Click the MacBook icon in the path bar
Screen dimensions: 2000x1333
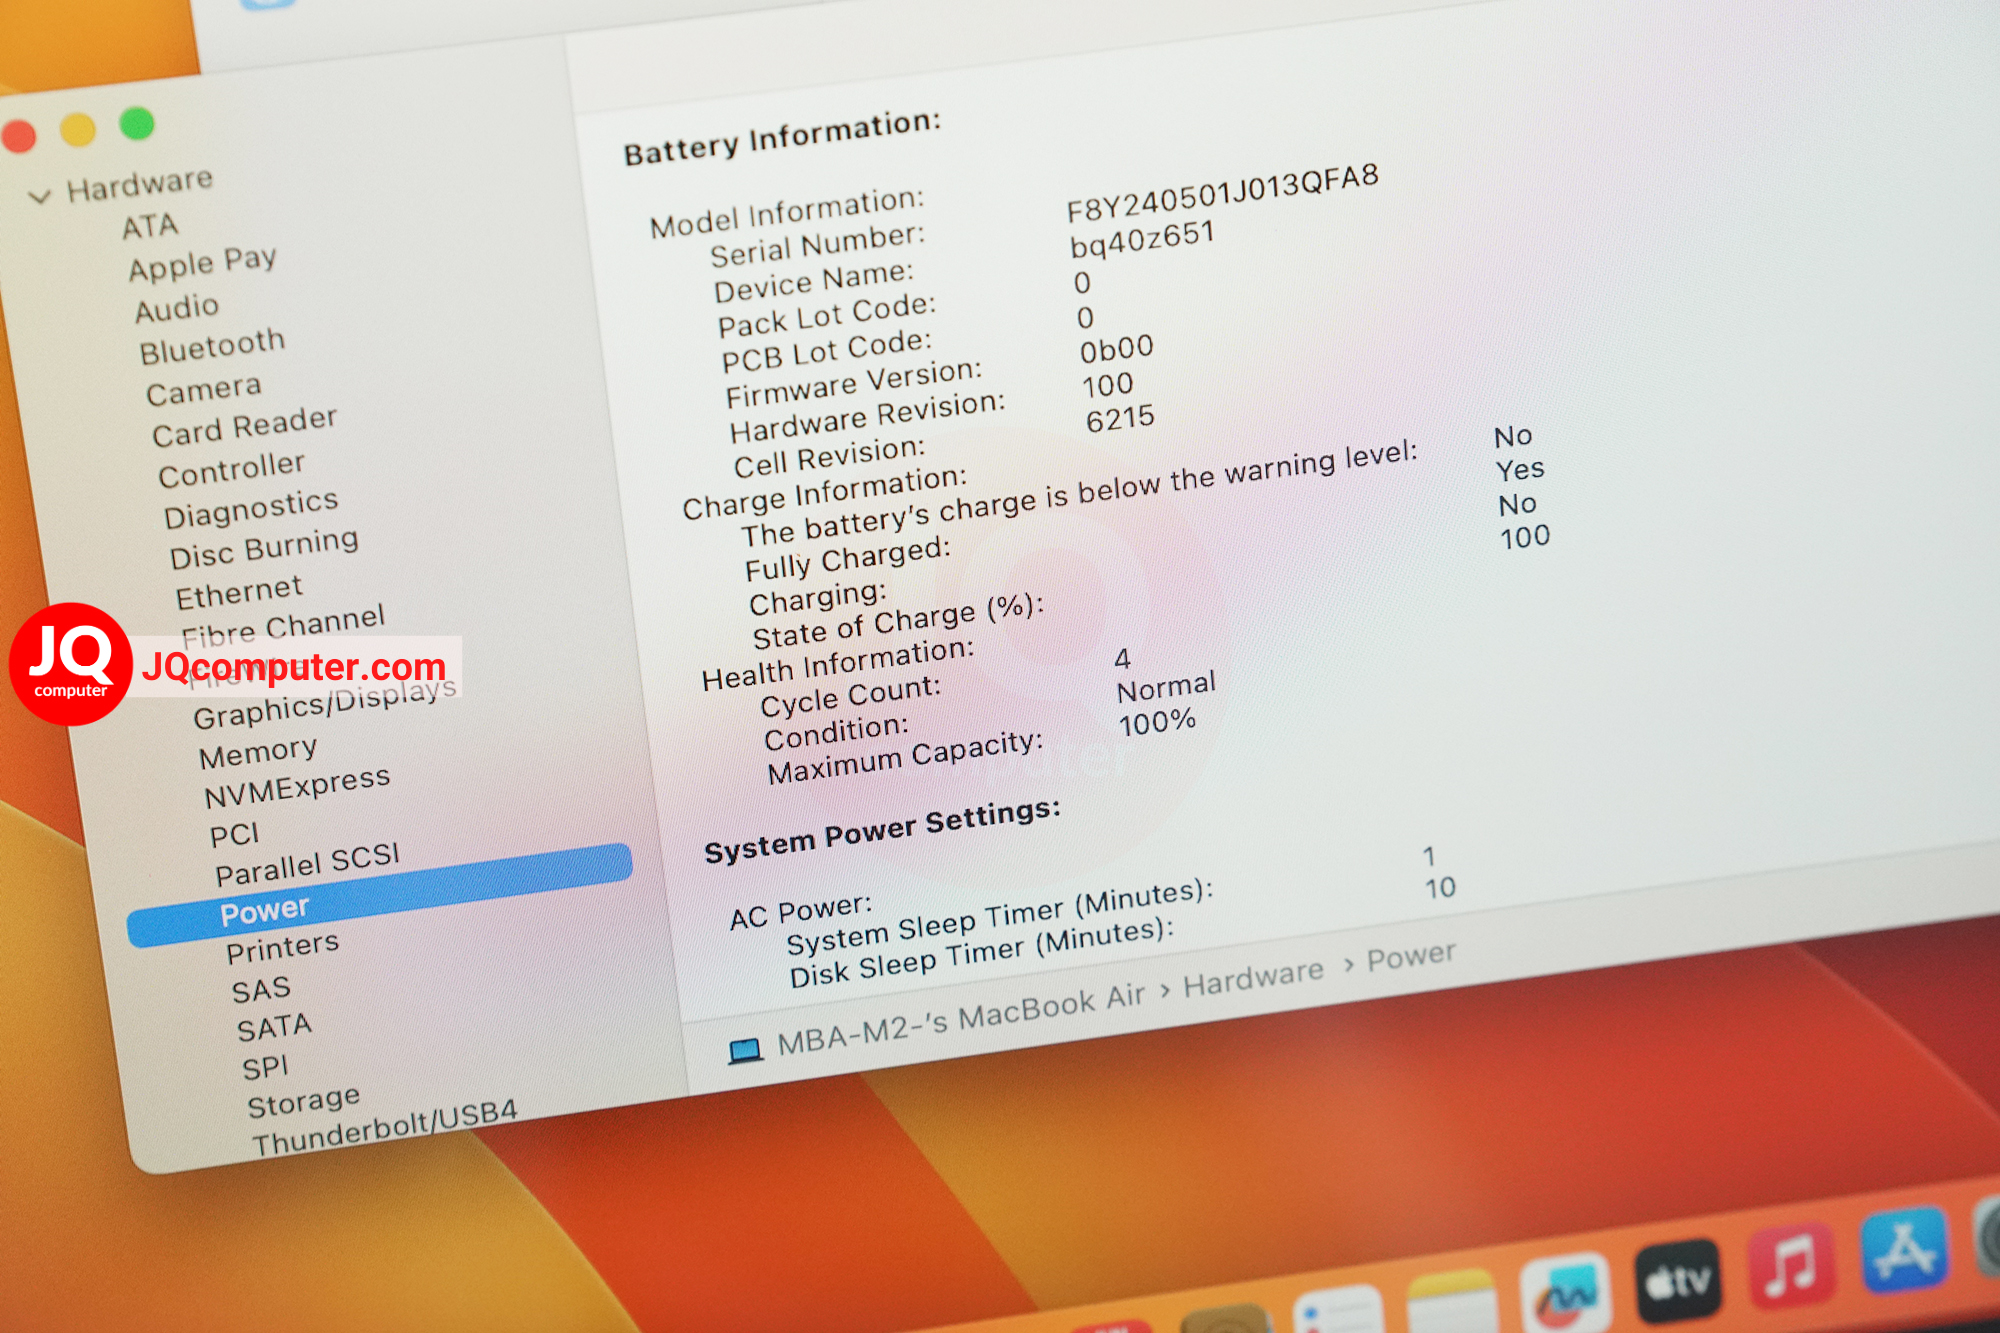click(x=745, y=1051)
